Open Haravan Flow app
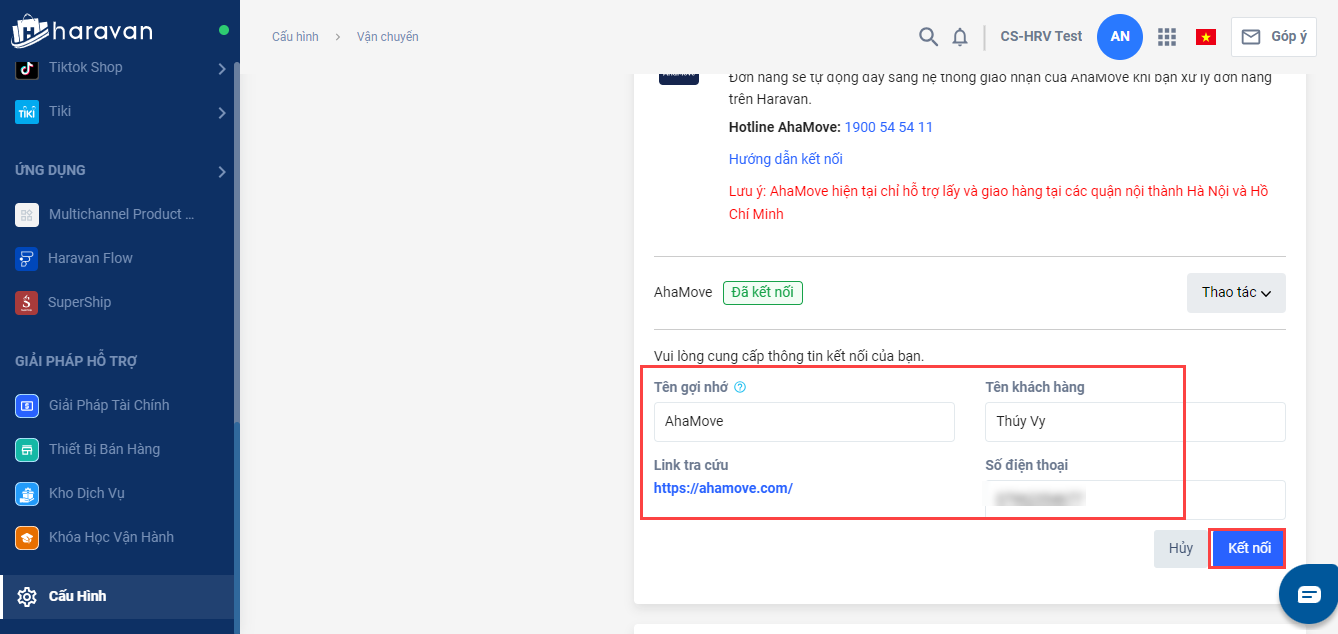The width and height of the screenshot is (1338, 634). 90,258
